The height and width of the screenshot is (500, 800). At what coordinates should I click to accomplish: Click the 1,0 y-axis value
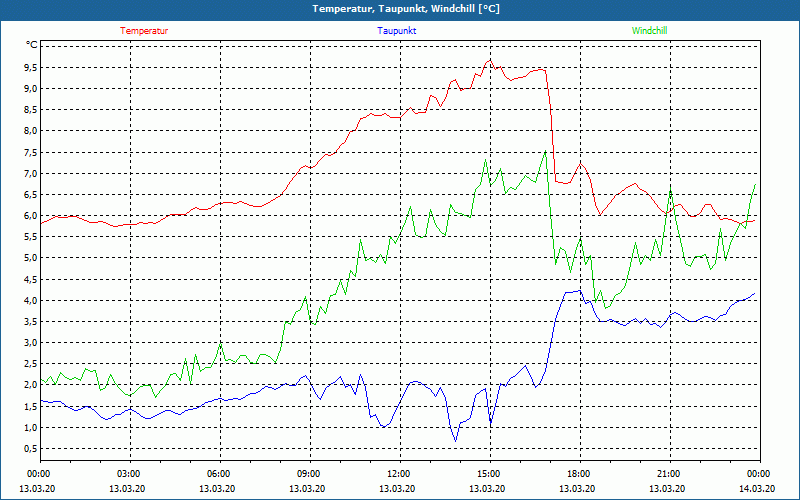[x=31, y=428]
